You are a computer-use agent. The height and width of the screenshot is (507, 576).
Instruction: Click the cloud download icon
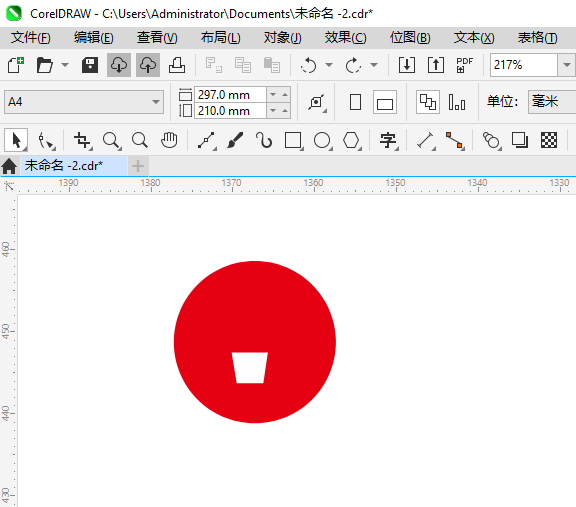click(119, 65)
